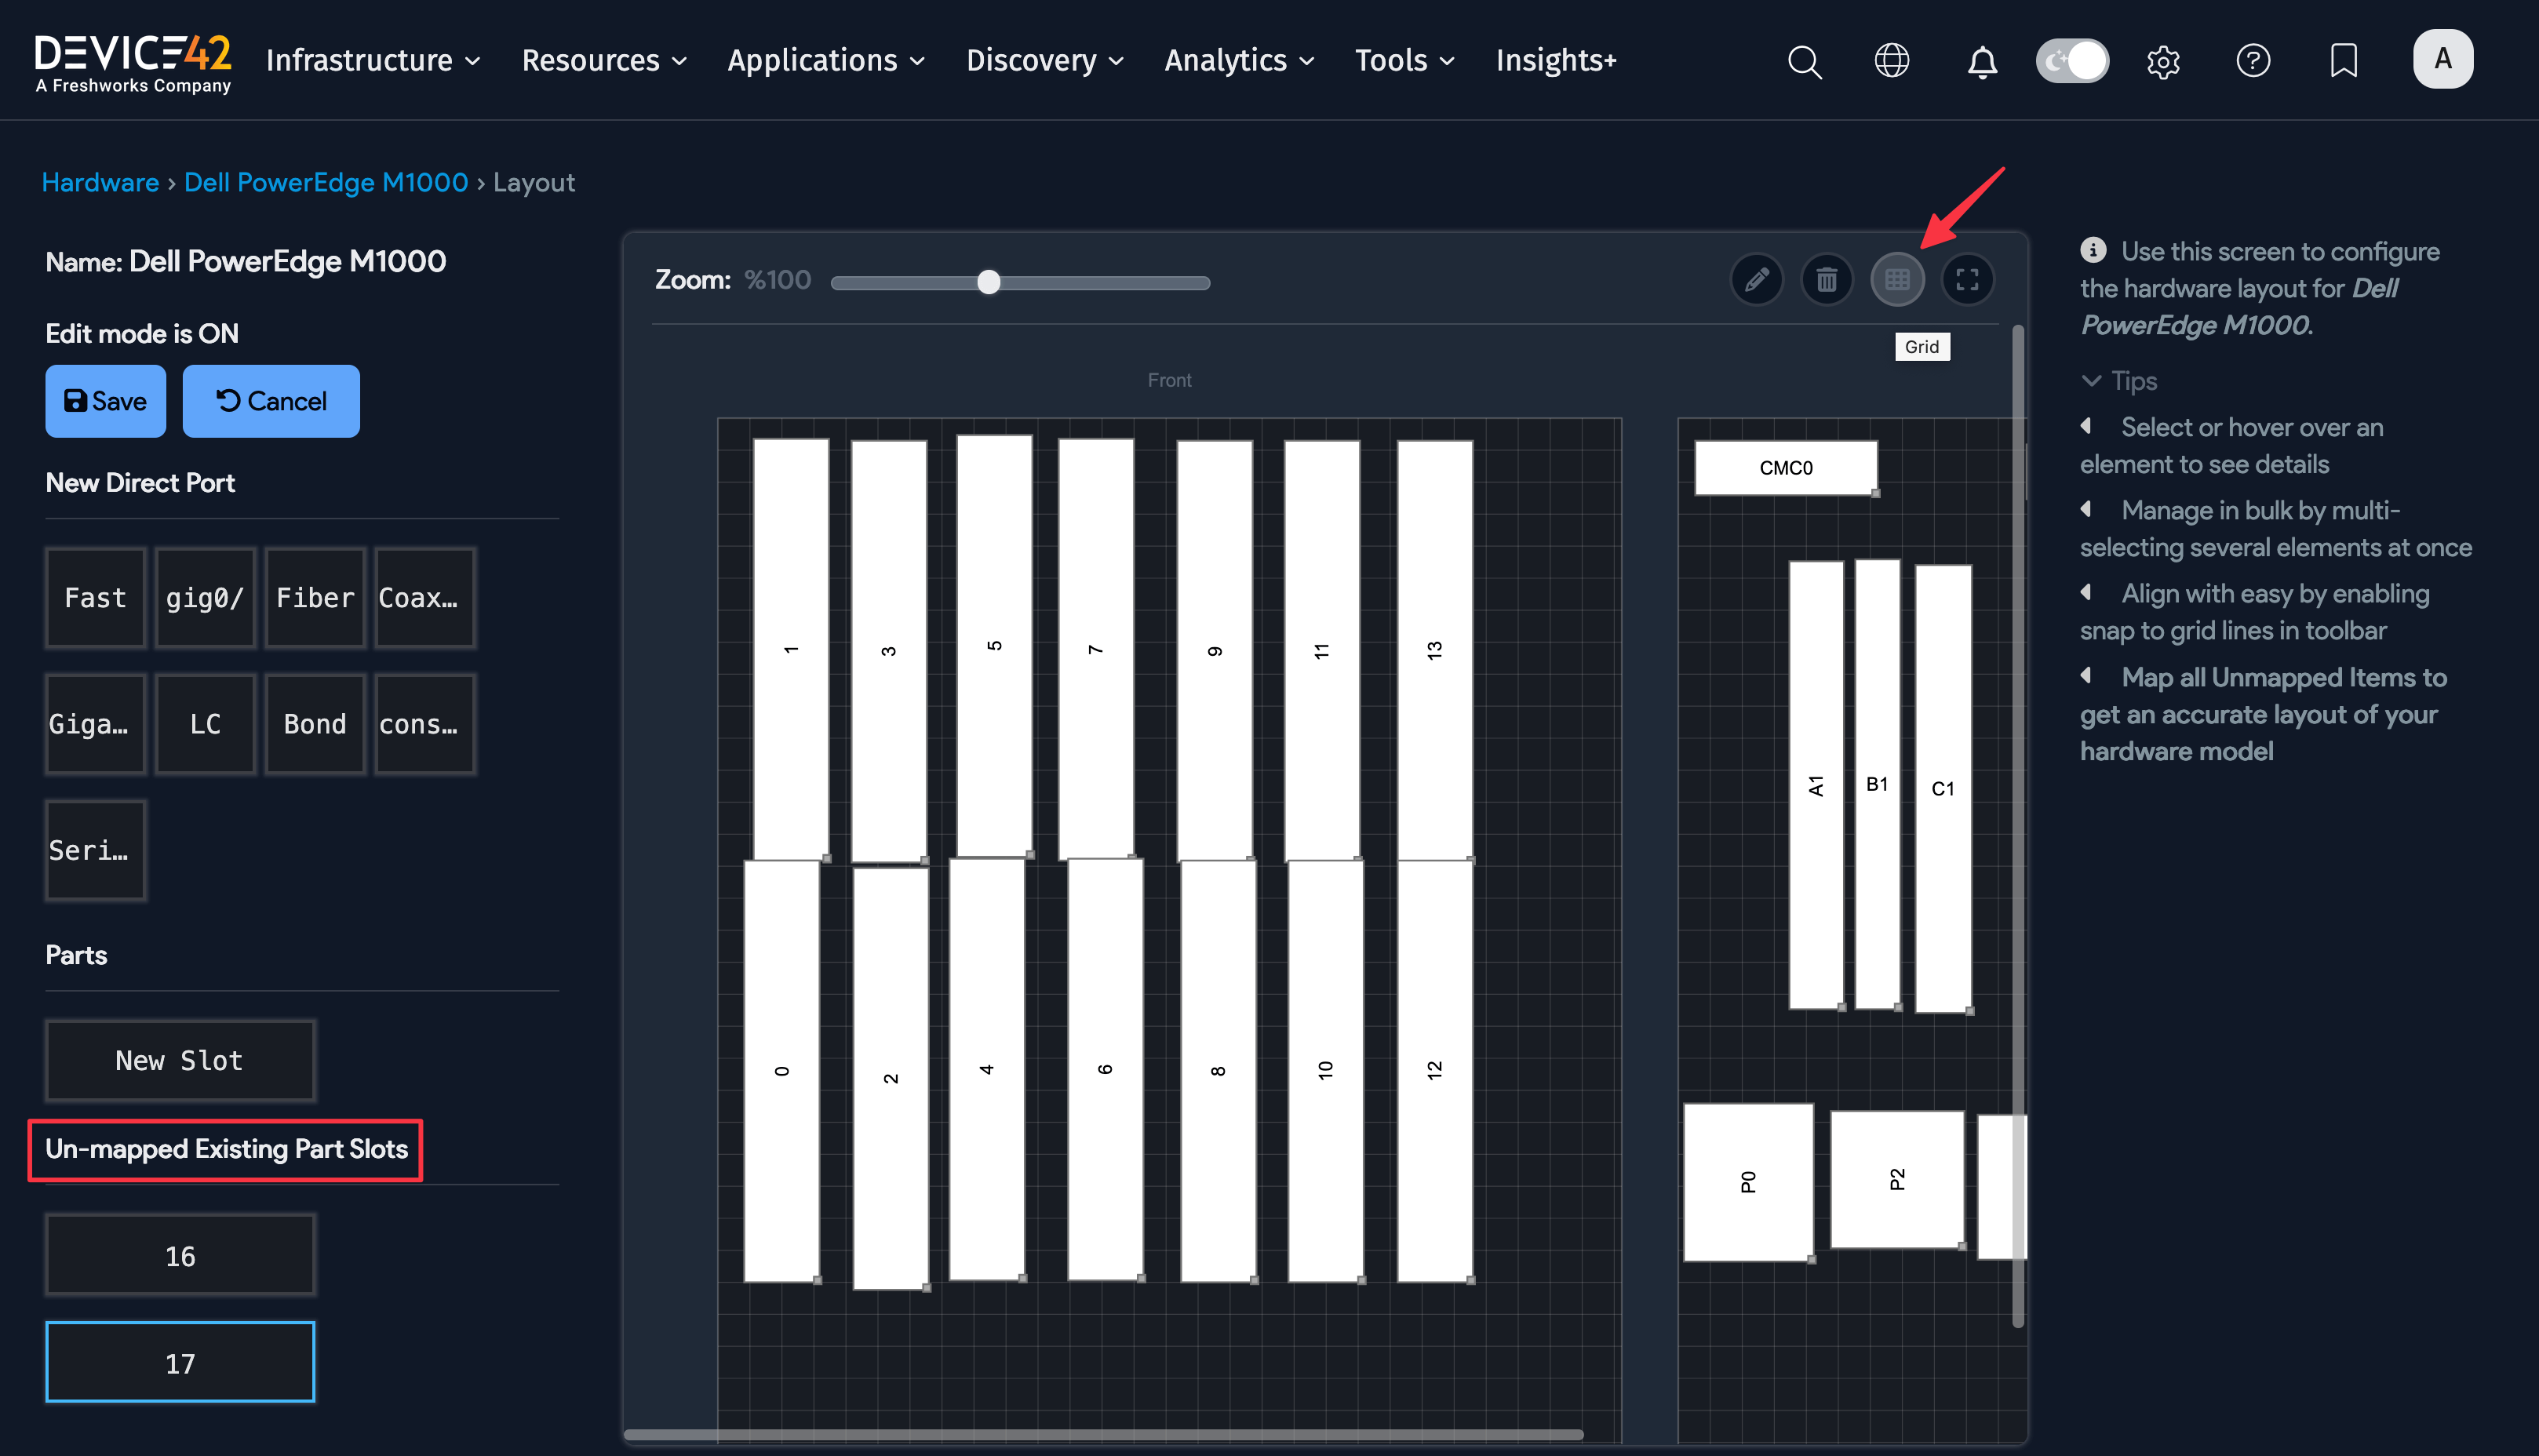Open the Insights+ menu item
This screenshot has height=1456, width=2539.
[x=1555, y=61]
